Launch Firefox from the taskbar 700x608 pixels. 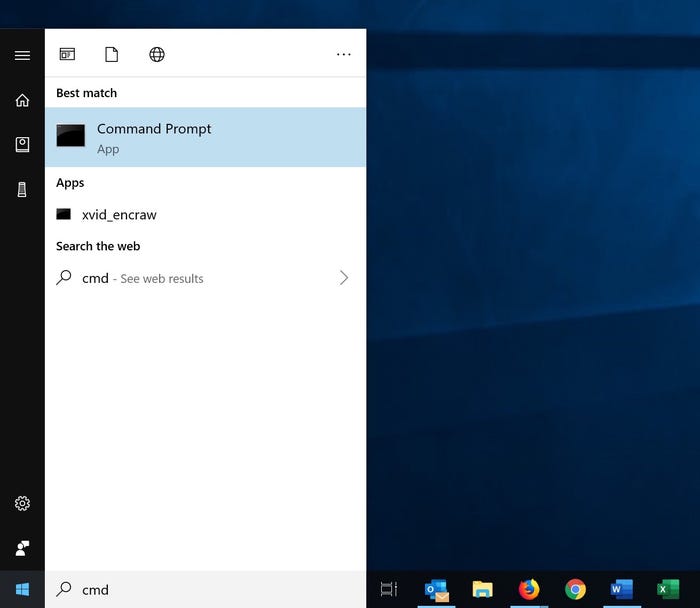(529, 589)
